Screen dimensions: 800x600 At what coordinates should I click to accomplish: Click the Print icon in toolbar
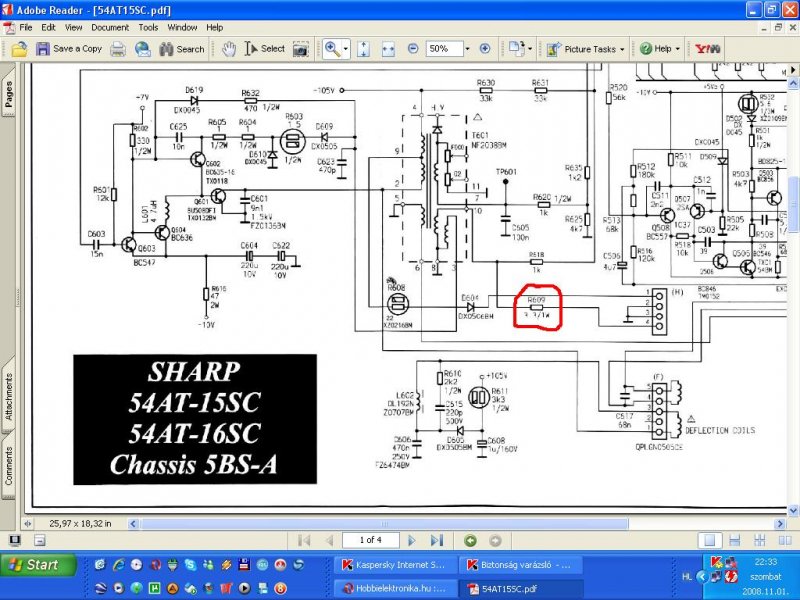click(x=118, y=49)
